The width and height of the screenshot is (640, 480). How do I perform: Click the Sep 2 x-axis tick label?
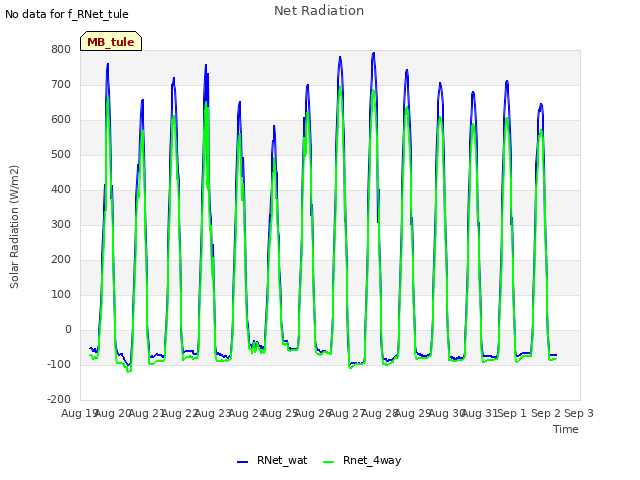point(546,413)
